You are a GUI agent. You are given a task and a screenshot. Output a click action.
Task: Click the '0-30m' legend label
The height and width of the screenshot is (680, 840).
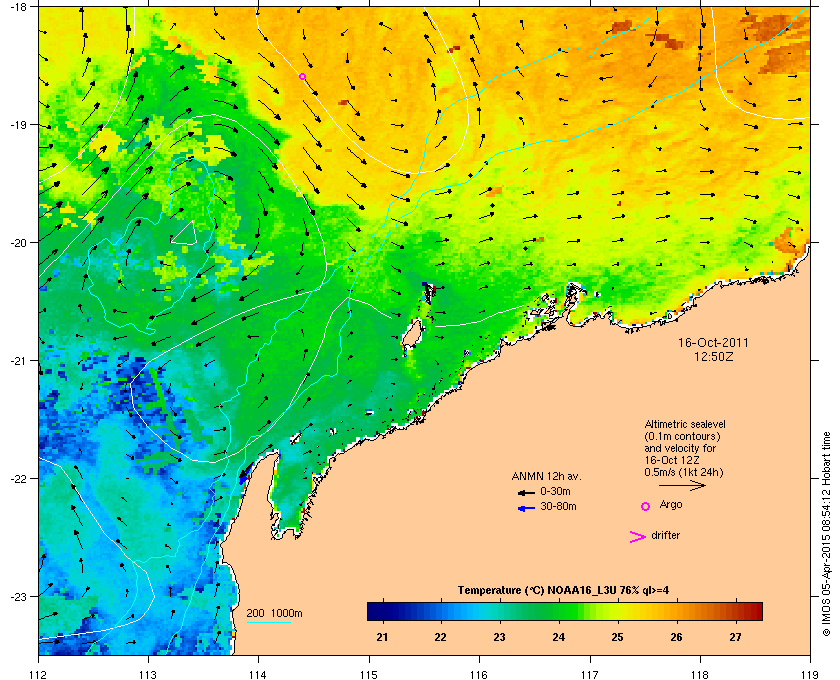pyautogui.click(x=555, y=491)
